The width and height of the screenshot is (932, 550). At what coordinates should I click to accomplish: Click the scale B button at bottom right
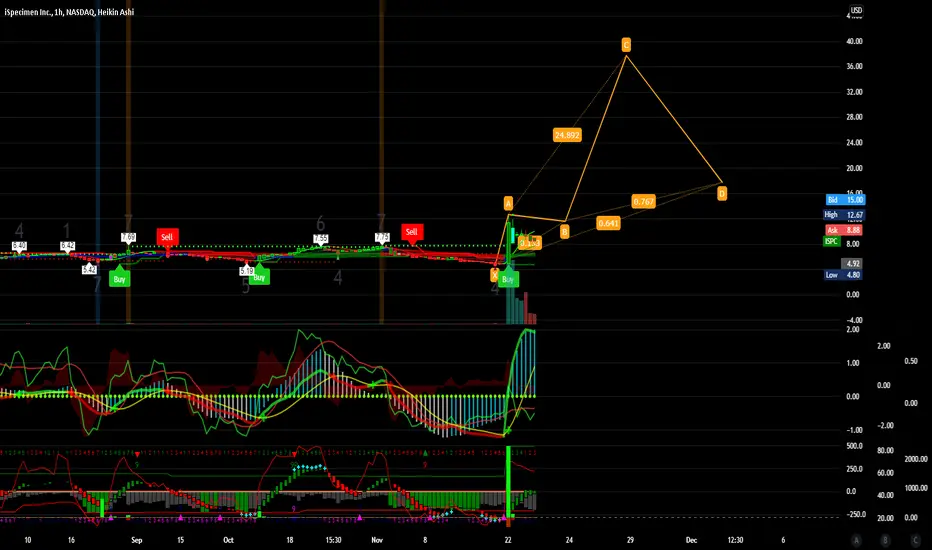click(x=885, y=540)
